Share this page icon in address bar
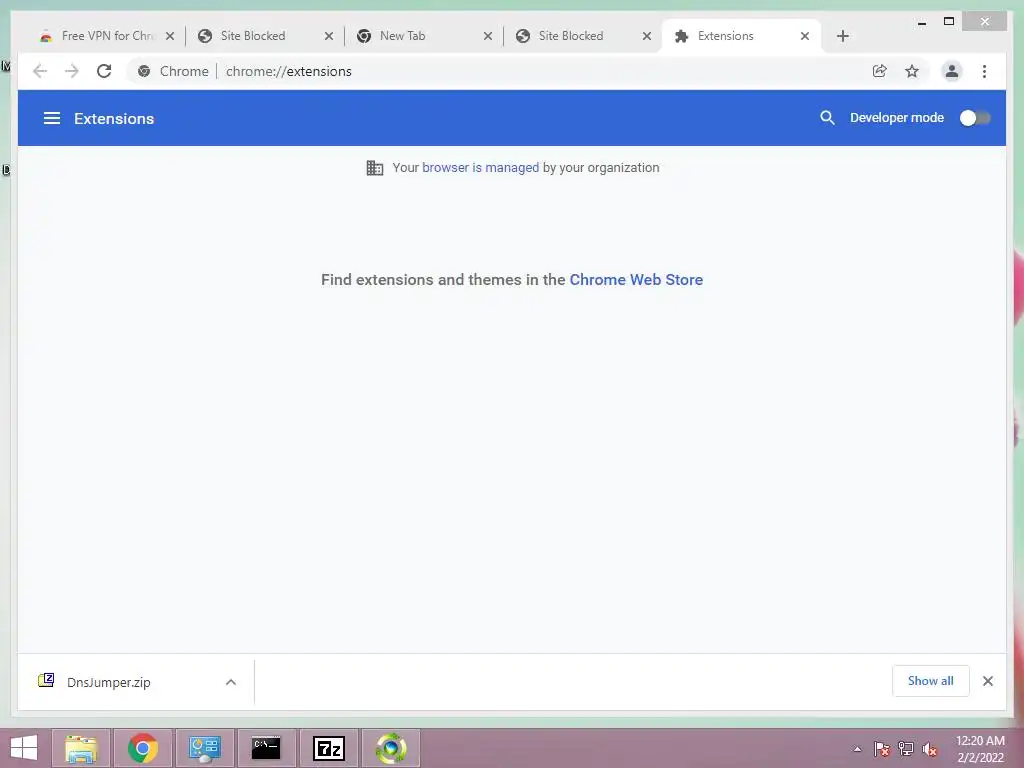Screen dimensions: 1024x768 880,71
